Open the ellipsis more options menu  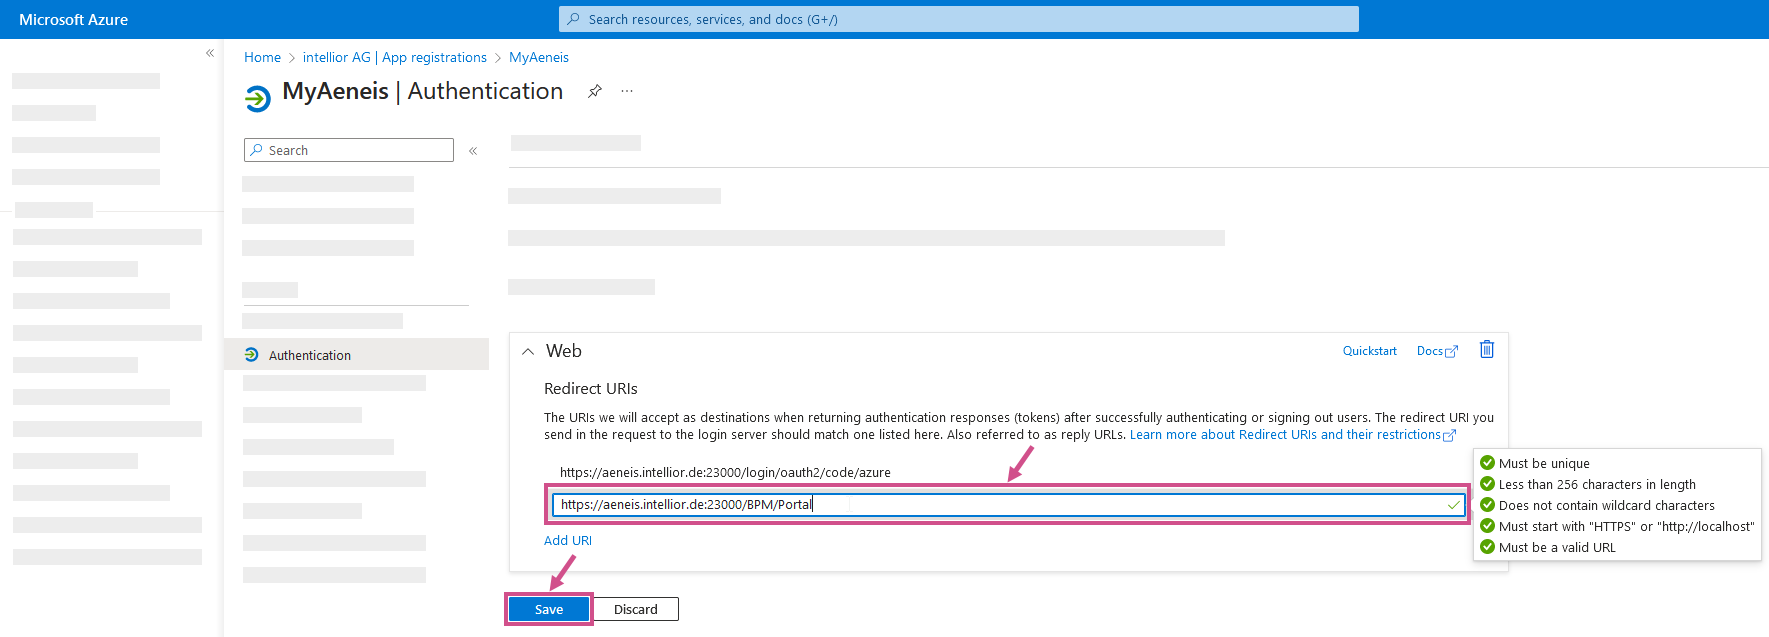click(627, 91)
